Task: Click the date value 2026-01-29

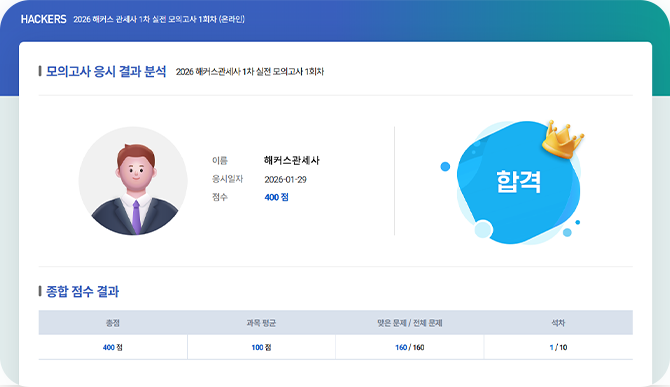Action: (x=285, y=179)
